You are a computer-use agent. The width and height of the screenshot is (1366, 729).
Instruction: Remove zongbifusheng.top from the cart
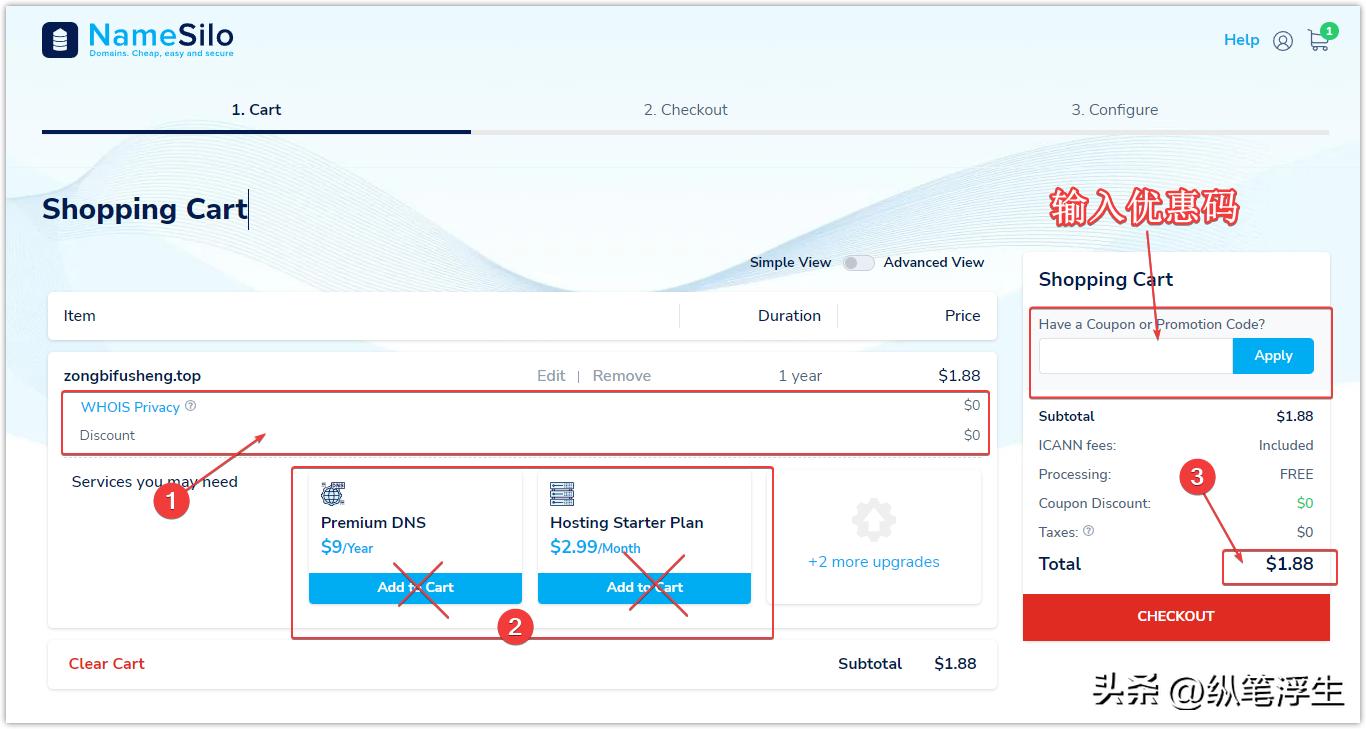[x=622, y=376]
